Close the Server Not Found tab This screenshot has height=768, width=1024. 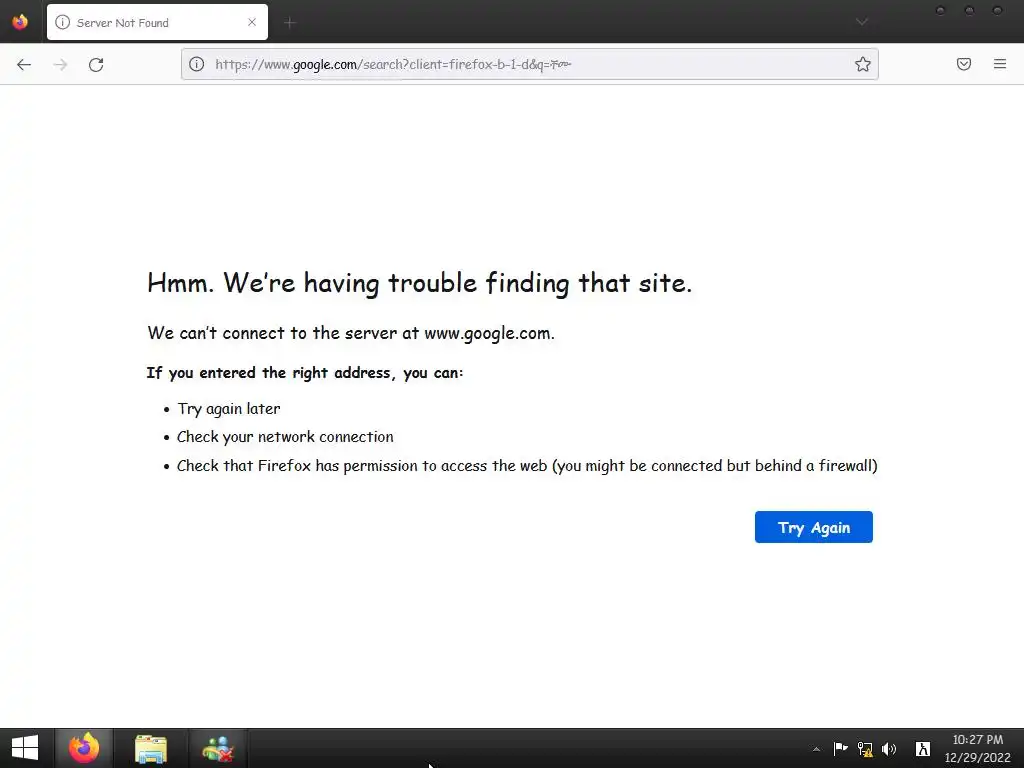pos(252,22)
